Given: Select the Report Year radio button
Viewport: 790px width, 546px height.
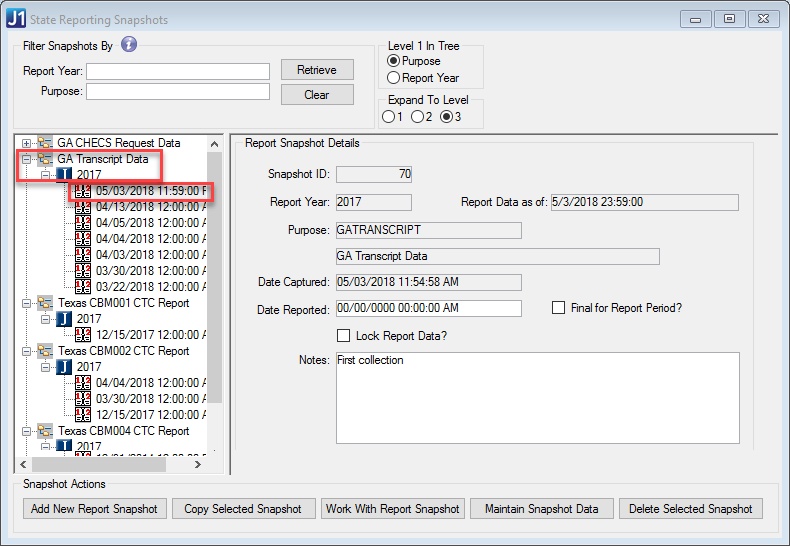Looking at the screenshot, I should (394, 78).
